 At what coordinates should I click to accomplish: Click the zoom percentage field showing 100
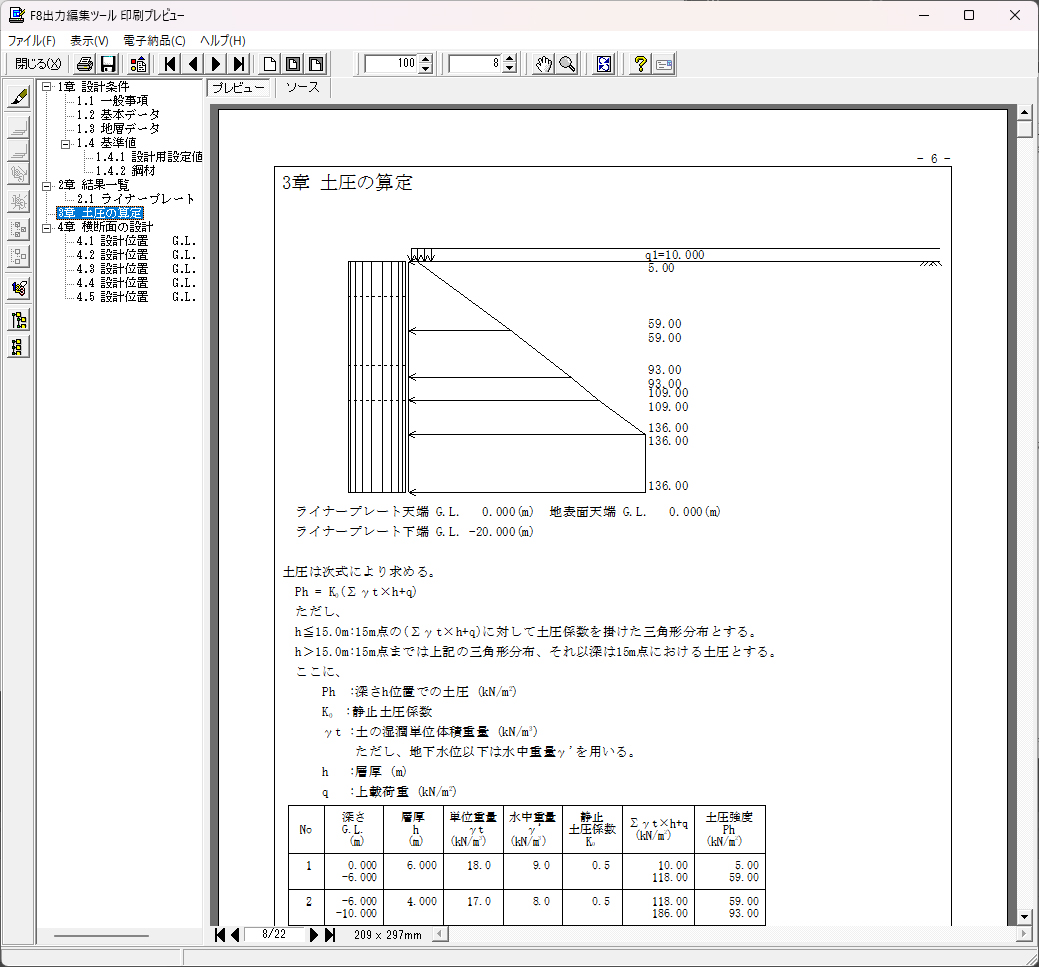pyautogui.click(x=392, y=64)
